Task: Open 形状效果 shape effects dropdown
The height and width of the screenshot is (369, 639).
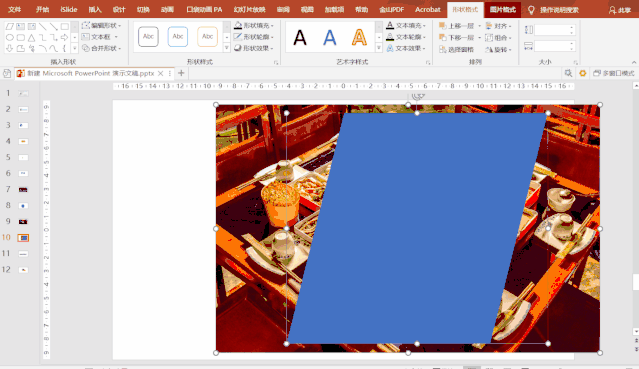Action: [x=254, y=48]
